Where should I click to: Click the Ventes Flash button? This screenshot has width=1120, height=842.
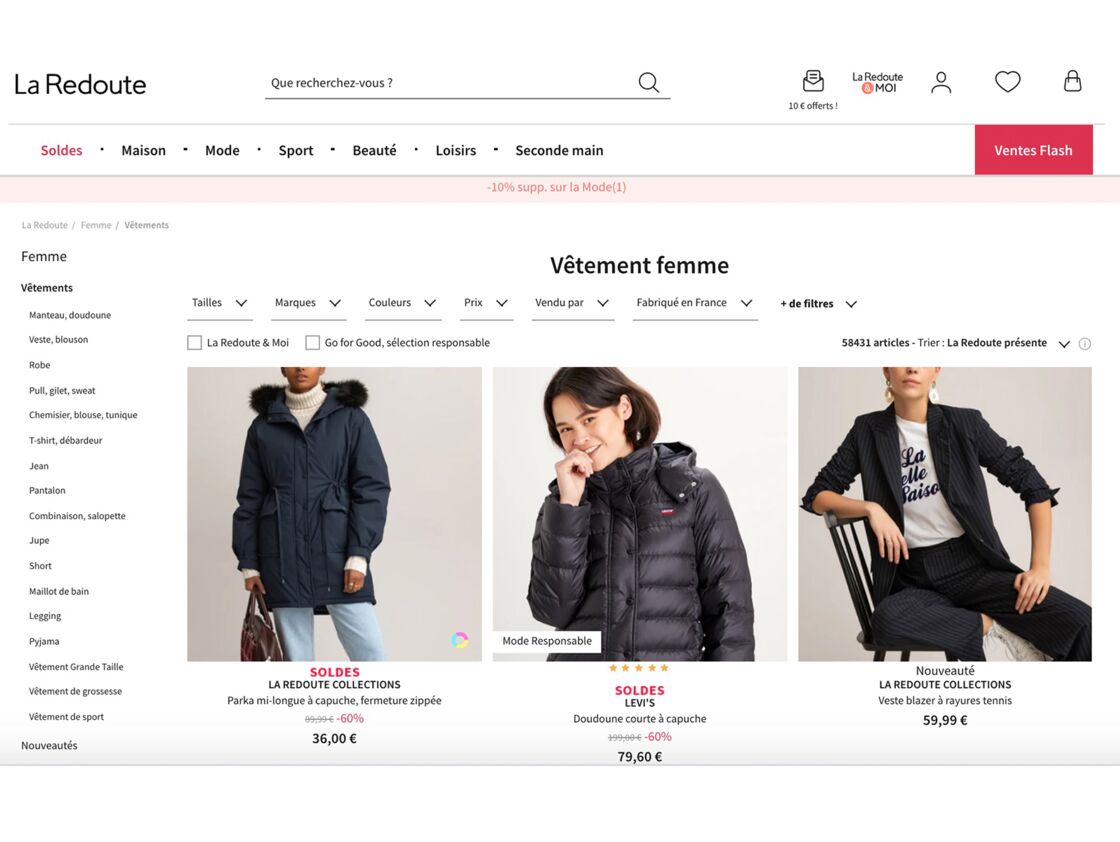coord(1034,150)
